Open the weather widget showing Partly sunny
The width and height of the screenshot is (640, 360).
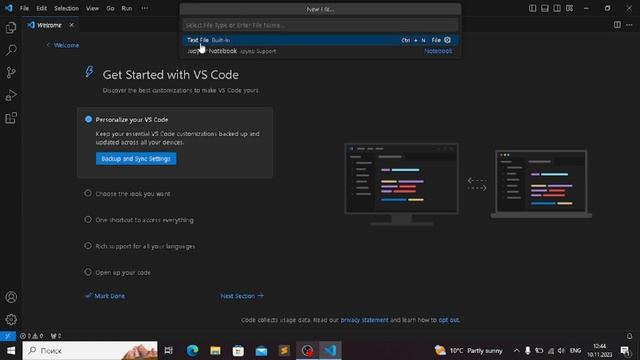click(468, 351)
